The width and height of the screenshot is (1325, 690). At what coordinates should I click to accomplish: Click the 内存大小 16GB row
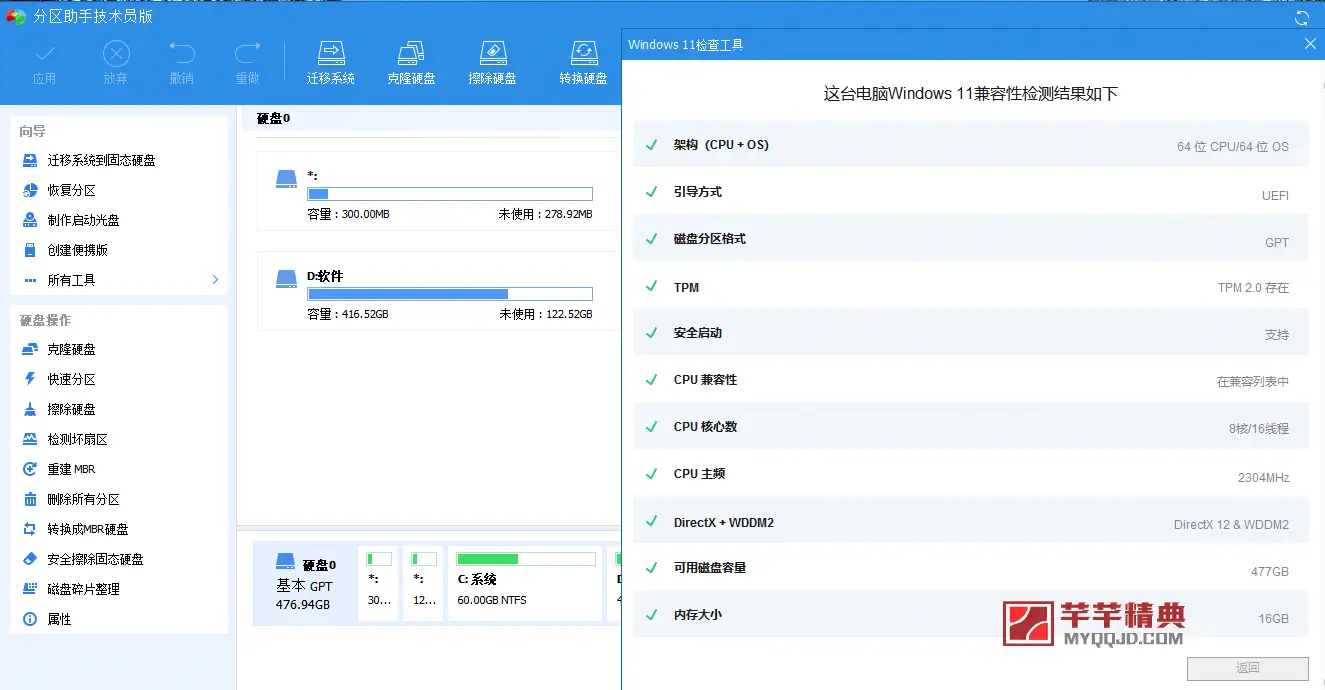[971, 616]
